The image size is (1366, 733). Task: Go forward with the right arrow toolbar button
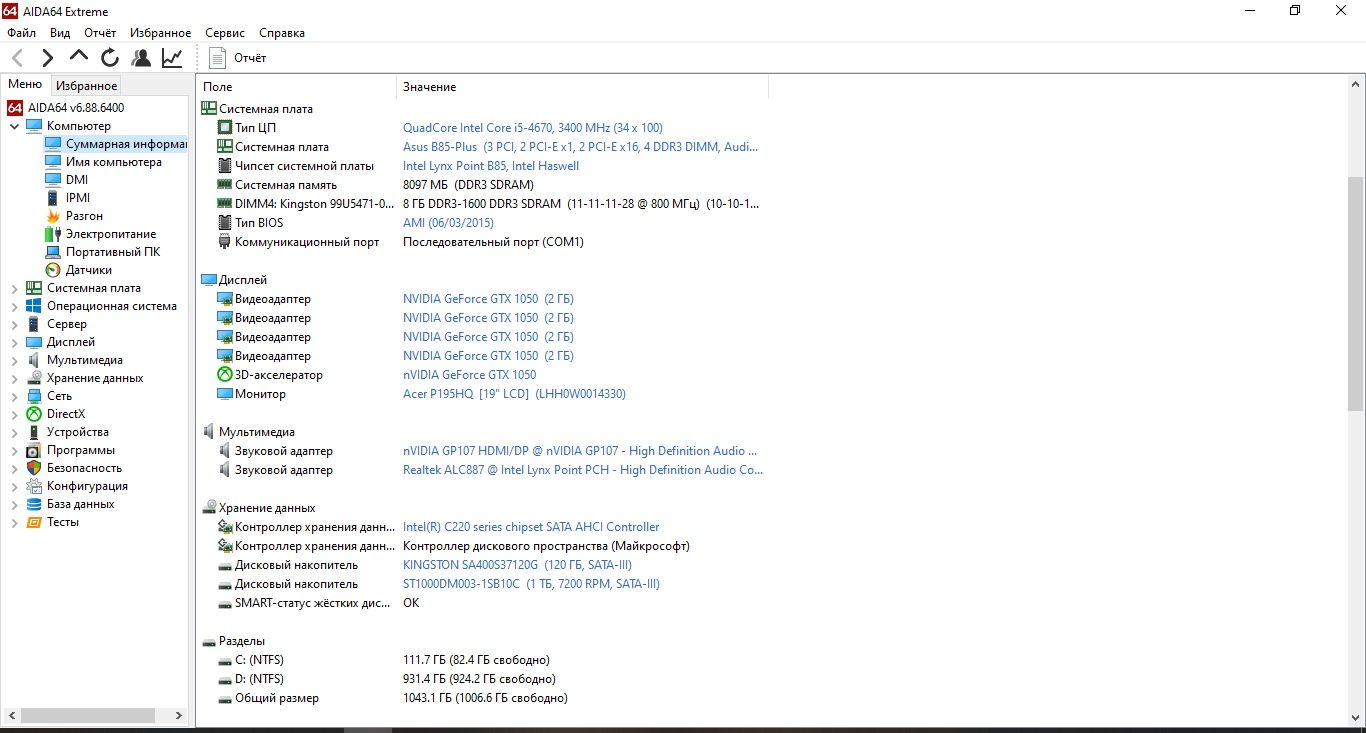(48, 58)
